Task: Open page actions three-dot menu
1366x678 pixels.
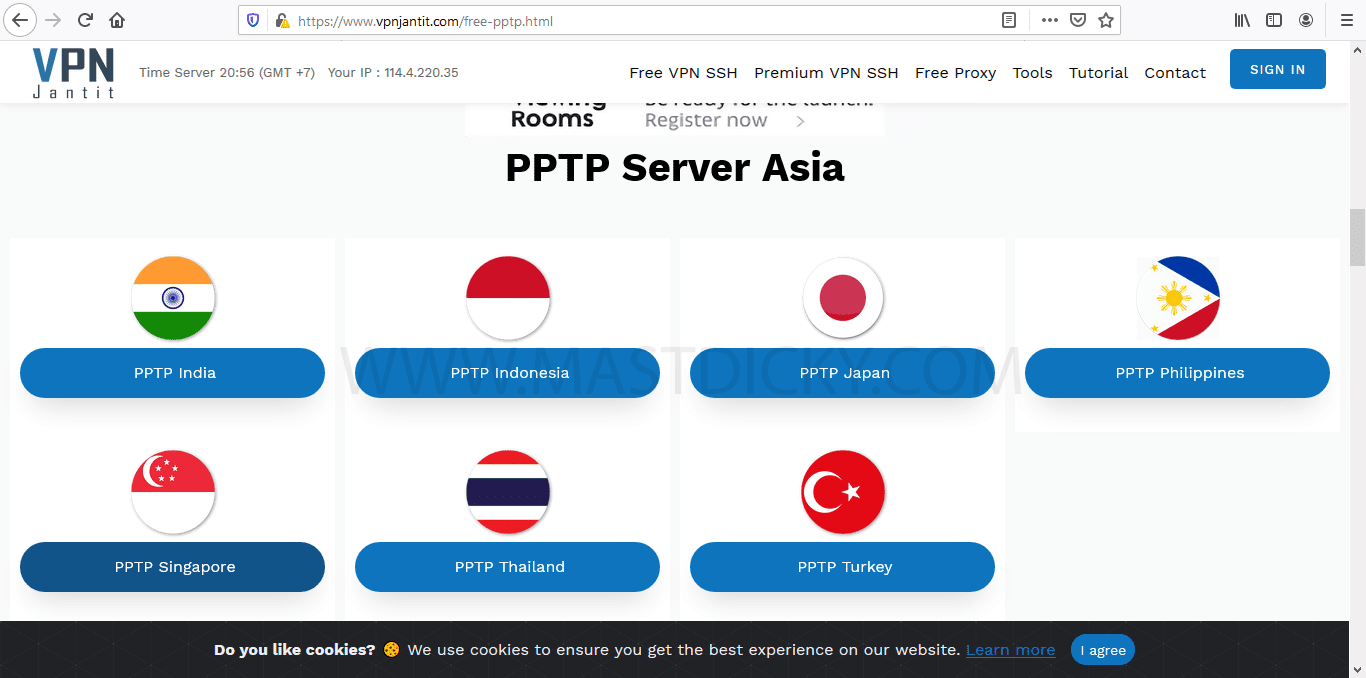Action: pyautogui.click(x=1049, y=20)
